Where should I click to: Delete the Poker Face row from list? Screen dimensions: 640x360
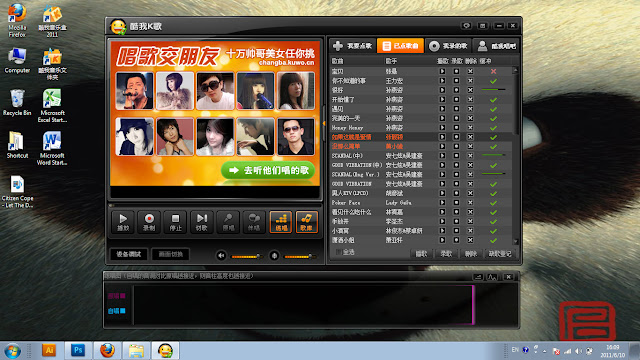470,203
